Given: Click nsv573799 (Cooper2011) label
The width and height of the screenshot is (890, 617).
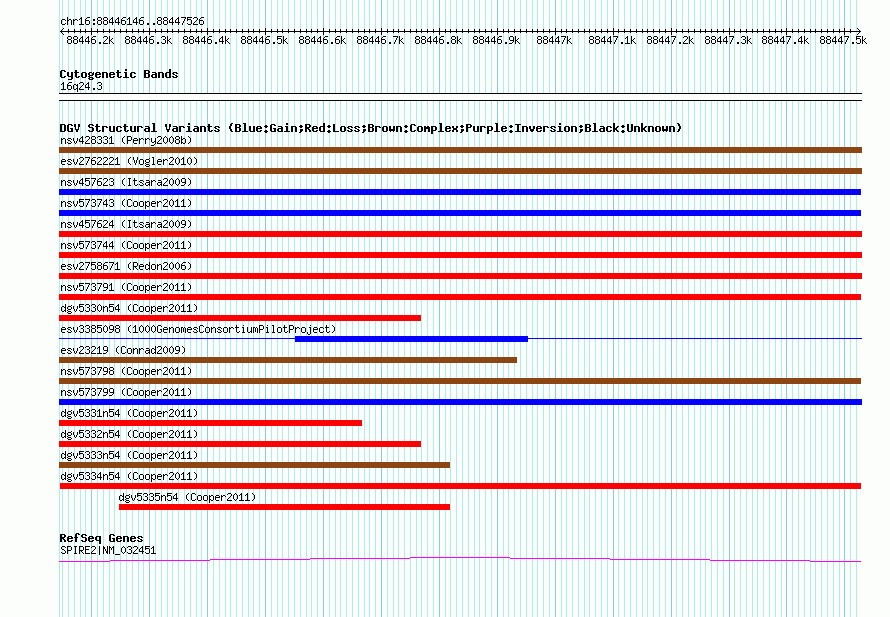Looking at the screenshot, I should 126,392.
